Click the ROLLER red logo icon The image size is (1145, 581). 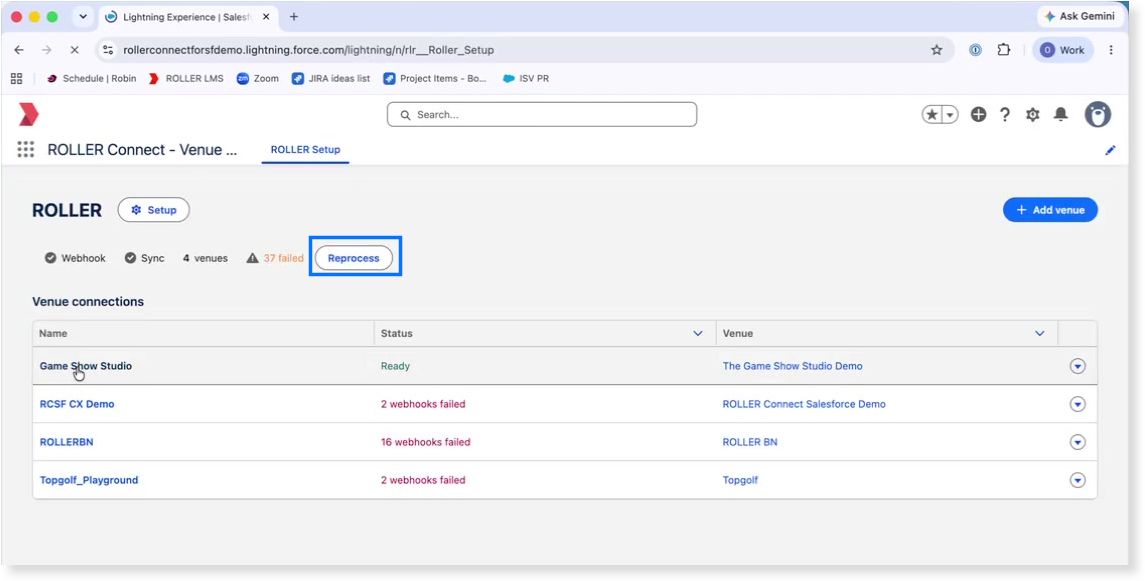28,115
